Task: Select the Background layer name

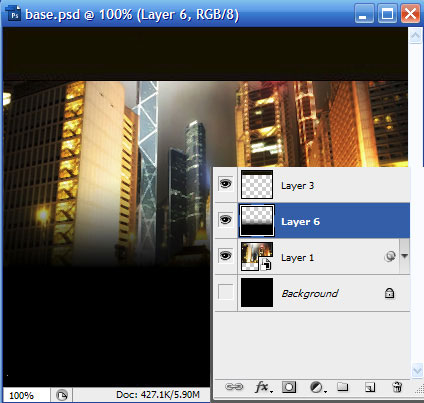Action: [310, 293]
